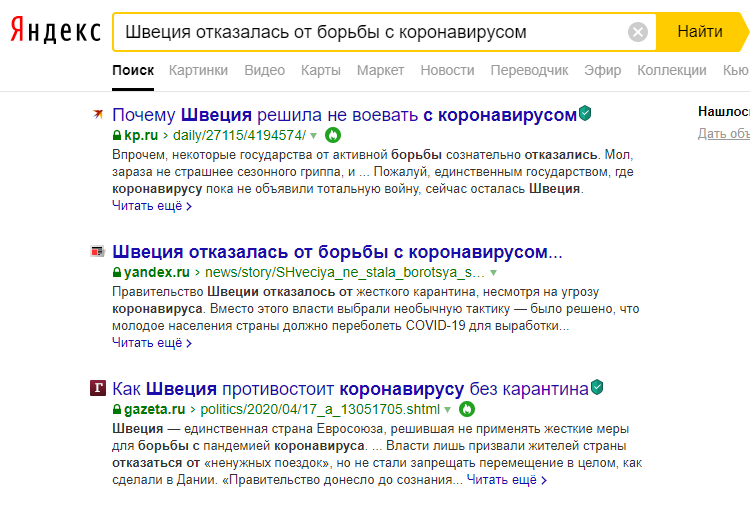Click the verified shield badge beside kp.ru title
This screenshot has width=750, height=507.
point(585,113)
